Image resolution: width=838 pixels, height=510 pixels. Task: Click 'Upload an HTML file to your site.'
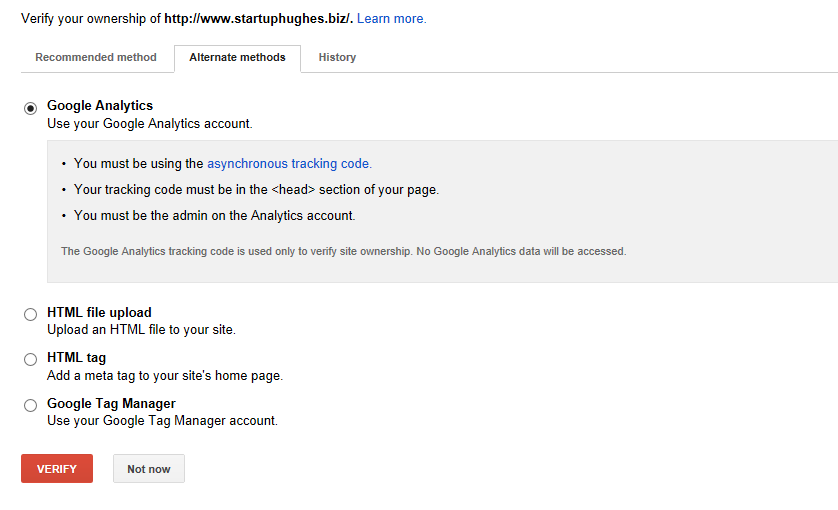coord(141,330)
